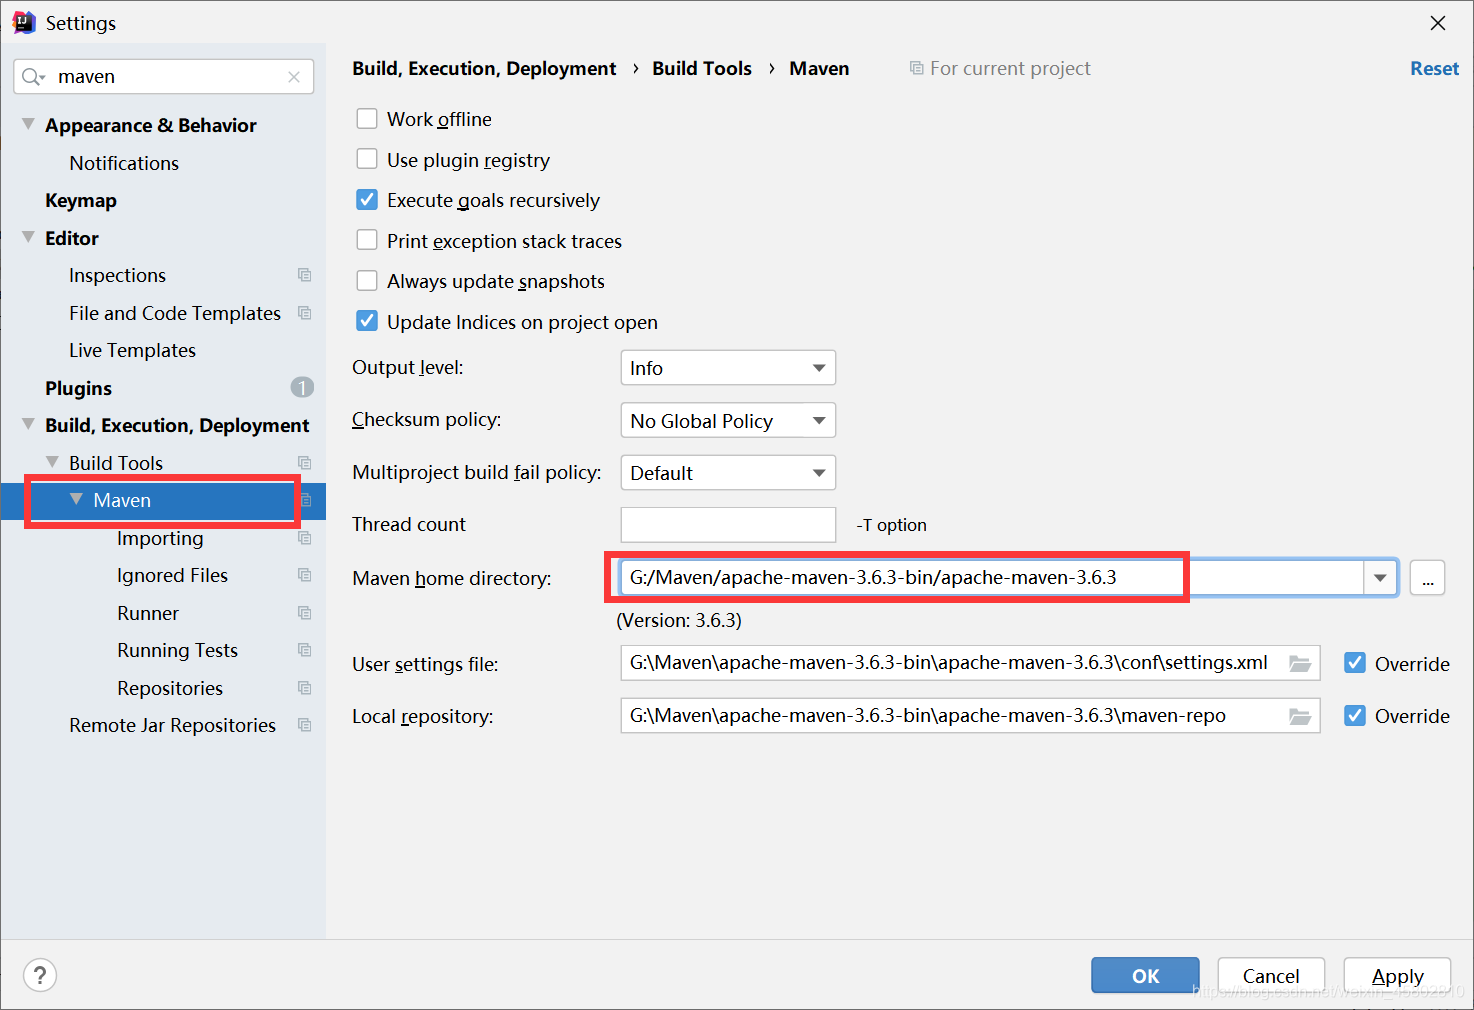The height and width of the screenshot is (1010, 1474).
Task: Collapse Build Tools tree node
Action: pyautogui.click(x=52, y=462)
